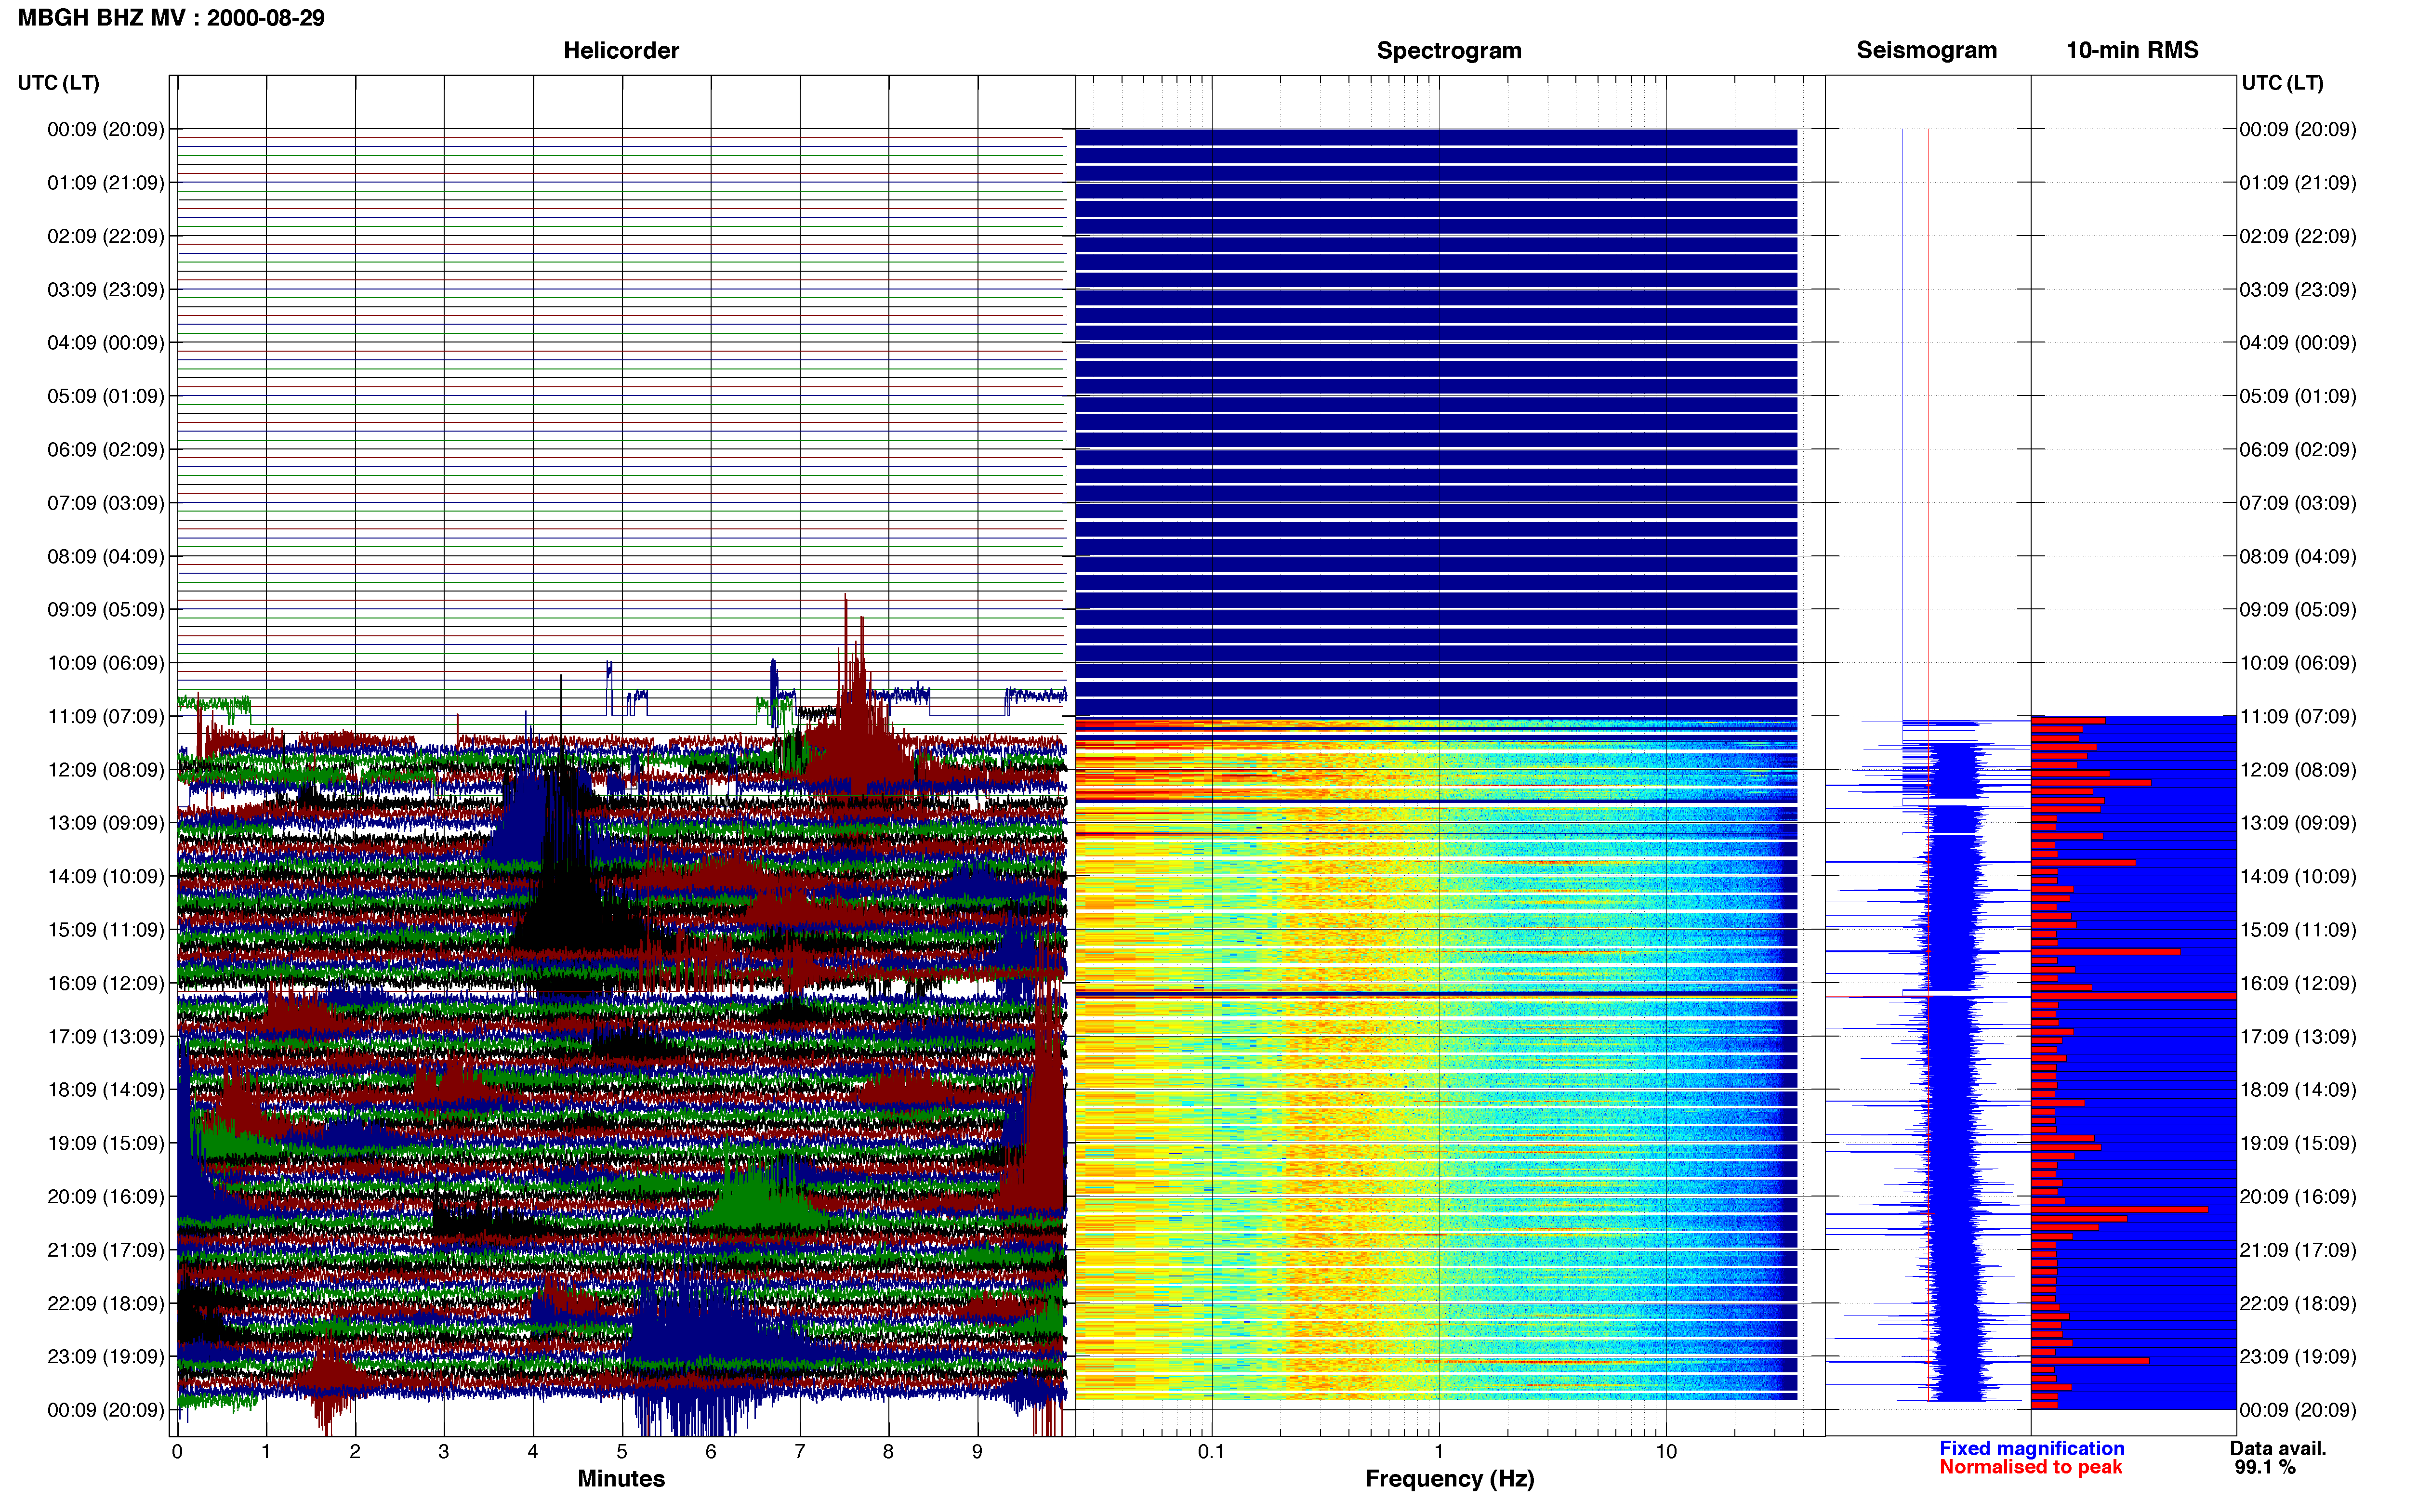Screen dimensions: 2418x1512
Task: Click the left 'UTC (LT)' axis heading
Action: [58, 83]
